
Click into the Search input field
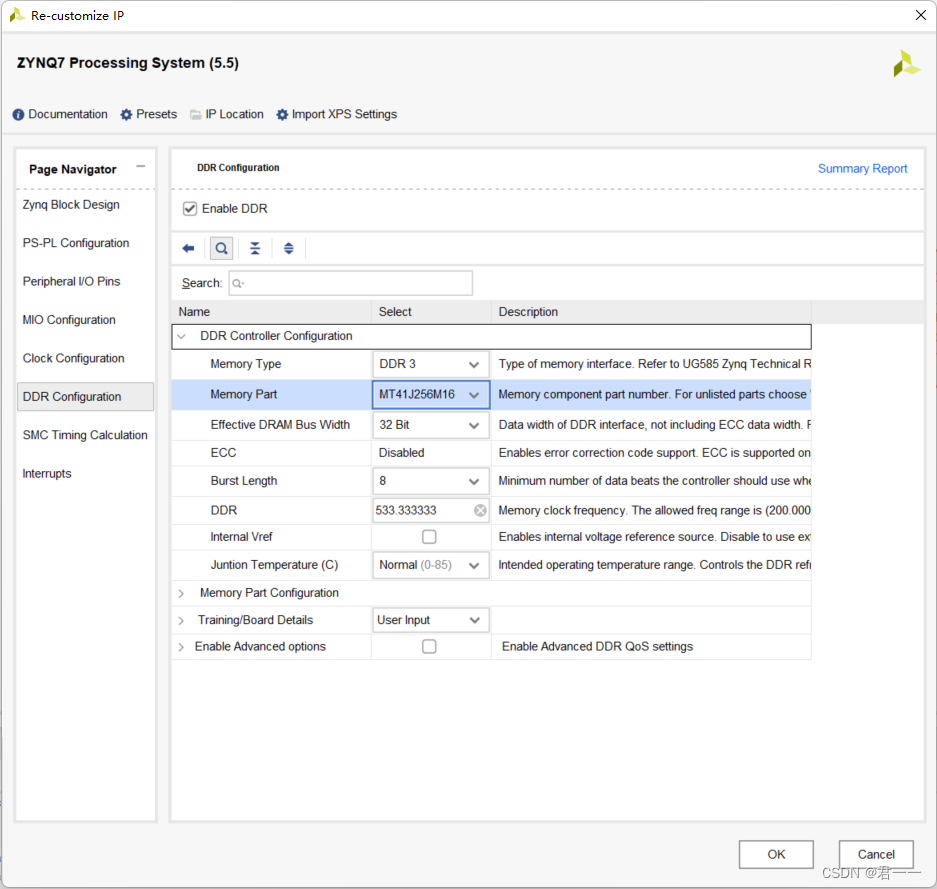coord(351,283)
